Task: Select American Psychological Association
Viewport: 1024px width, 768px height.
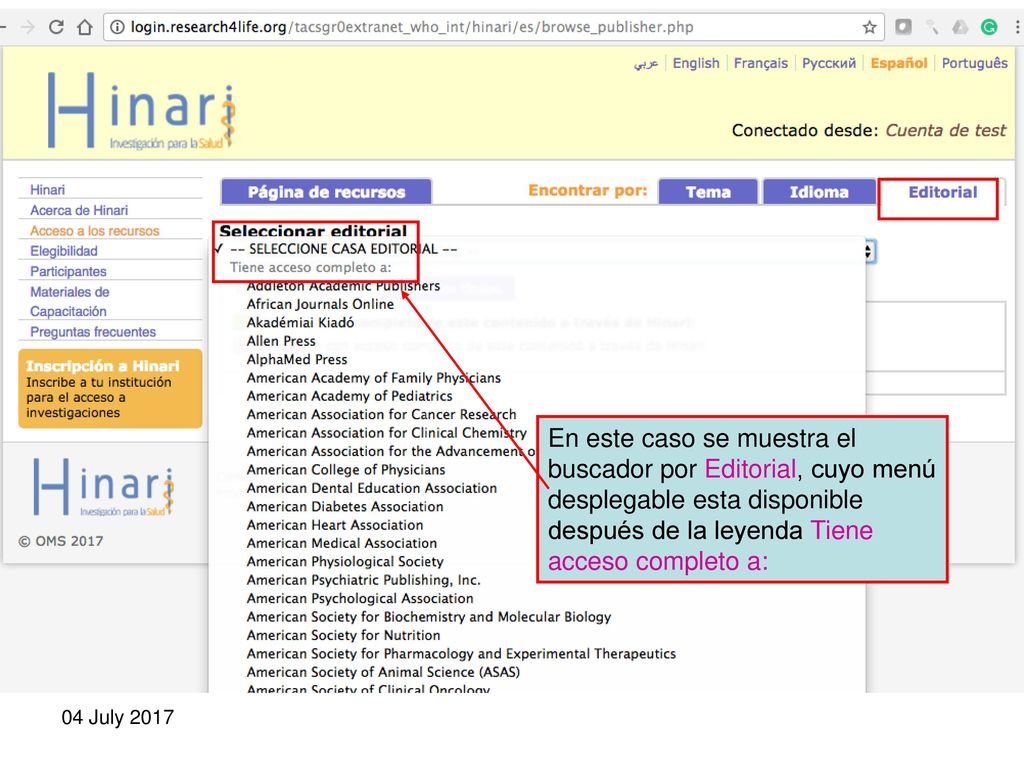Action: pos(360,598)
